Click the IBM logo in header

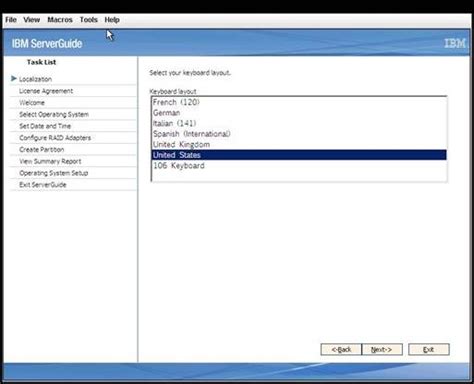pos(455,43)
